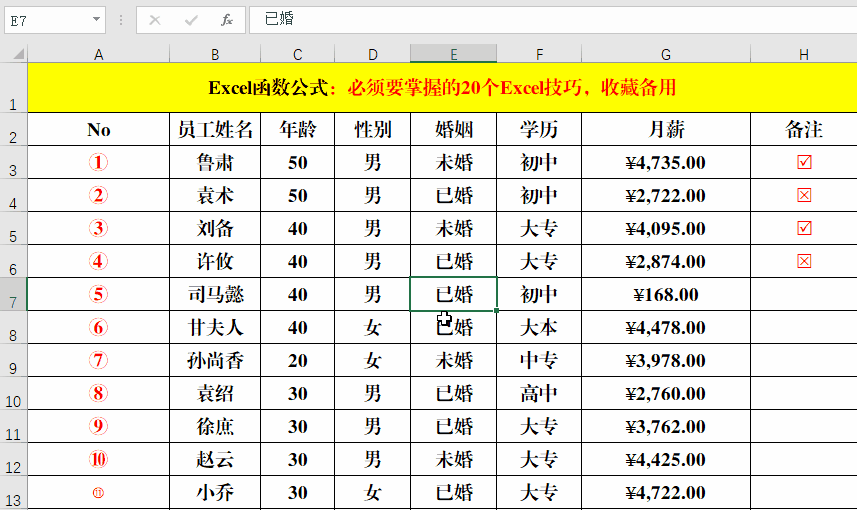
Task: Select column B header
Action: pos(215,54)
